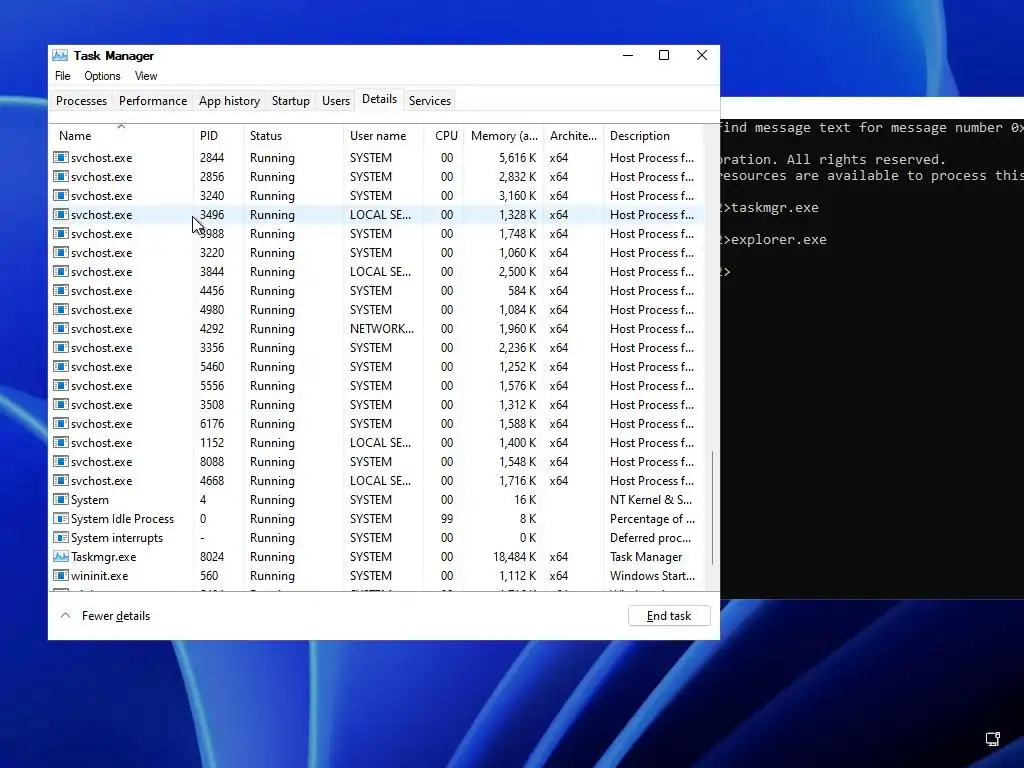Click the icon of svchost.exe PID 5556
This screenshot has height=768, width=1024.
tap(61, 385)
